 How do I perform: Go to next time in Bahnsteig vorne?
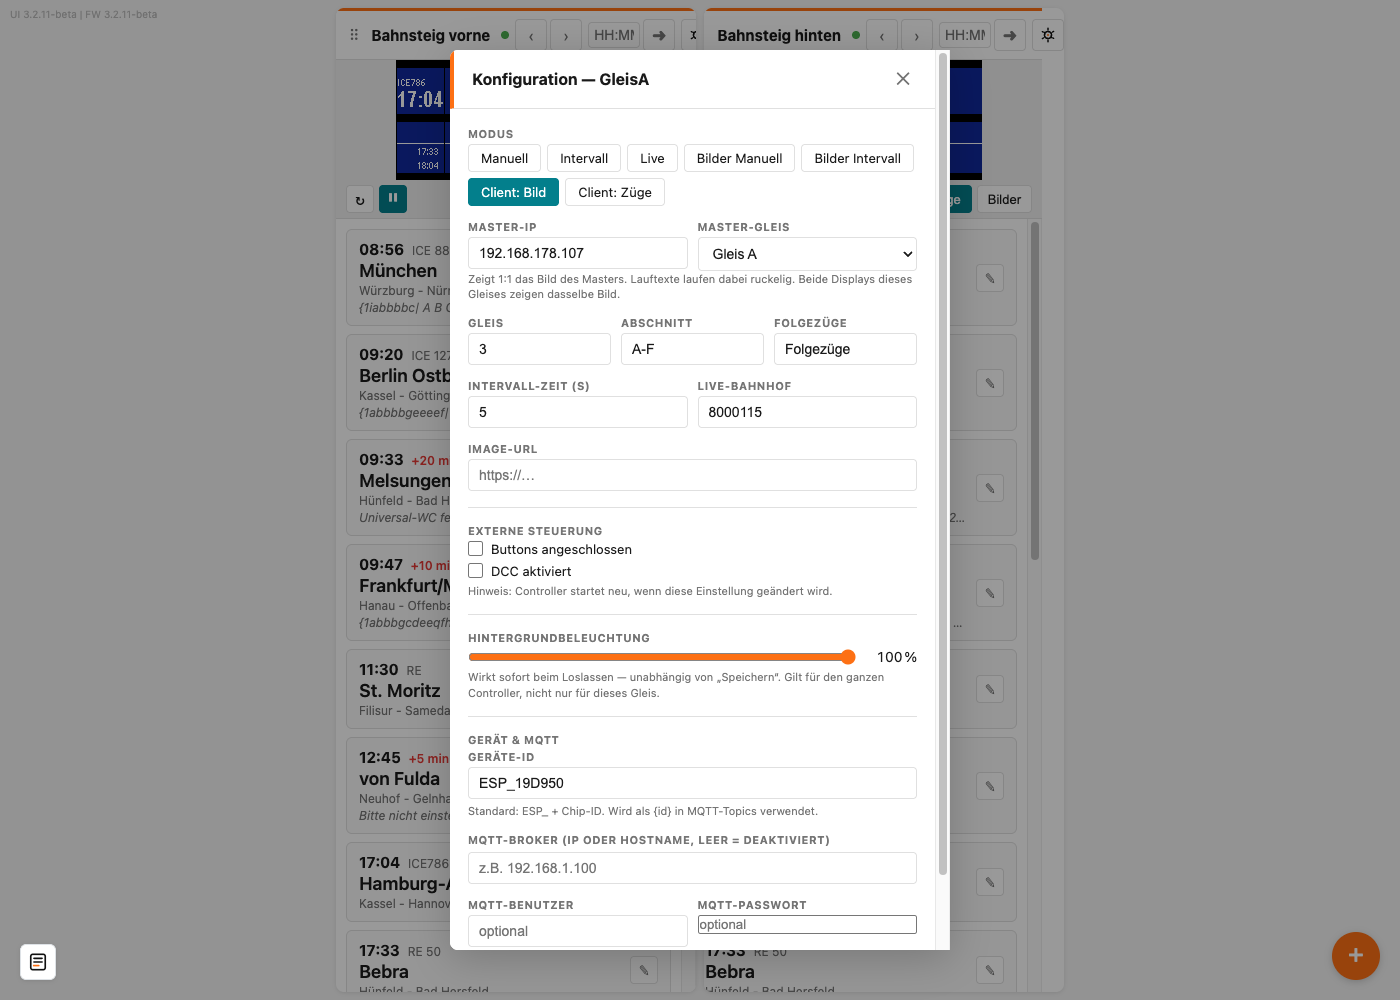click(566, 36)
